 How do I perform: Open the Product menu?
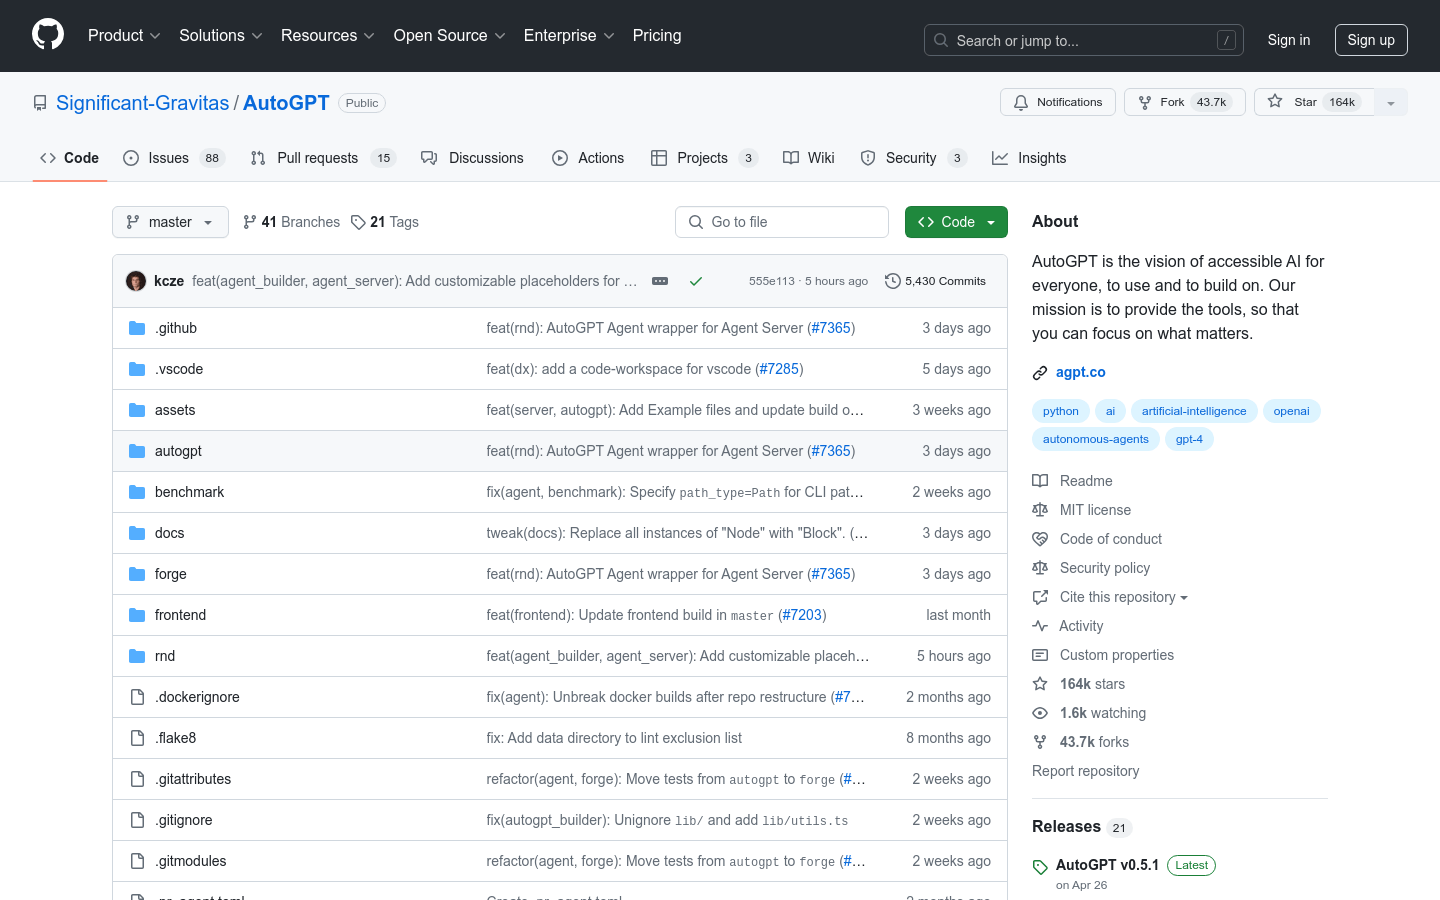tap(124, 35)
